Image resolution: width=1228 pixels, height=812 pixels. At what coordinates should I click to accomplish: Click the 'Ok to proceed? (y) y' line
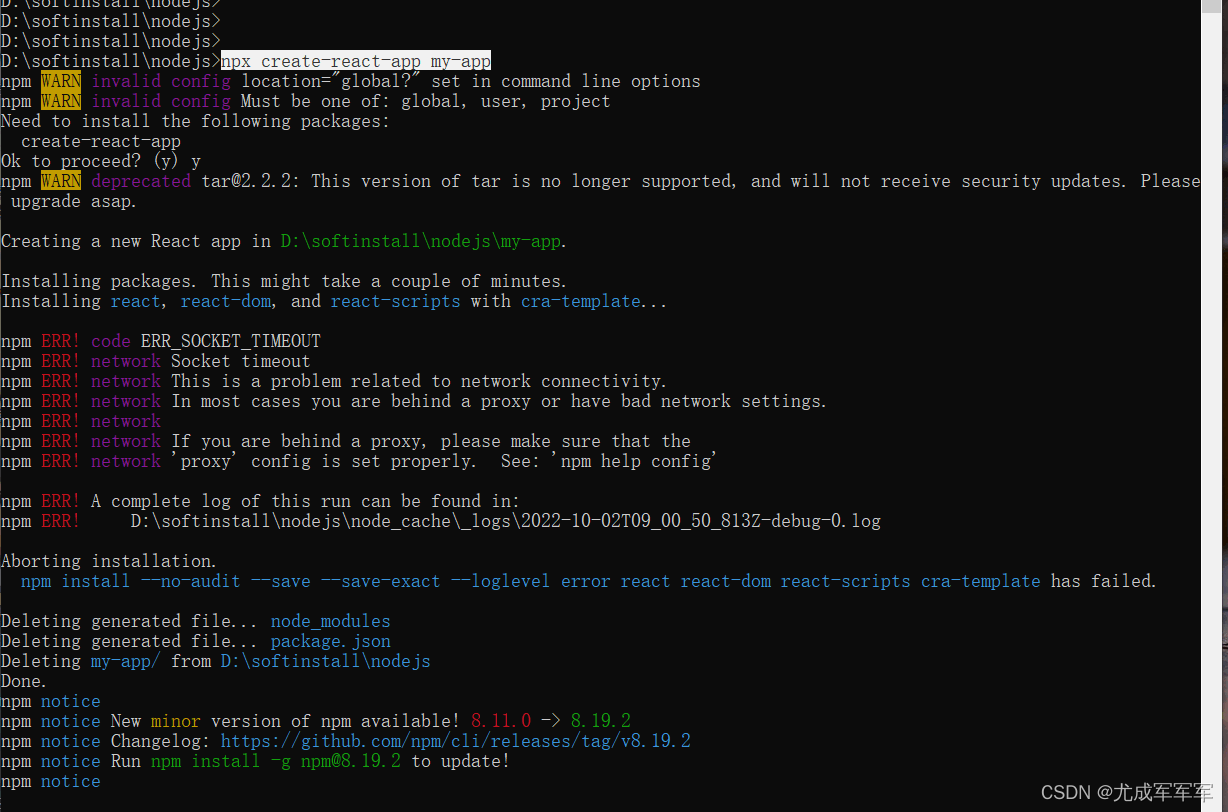tap(101, 161)
